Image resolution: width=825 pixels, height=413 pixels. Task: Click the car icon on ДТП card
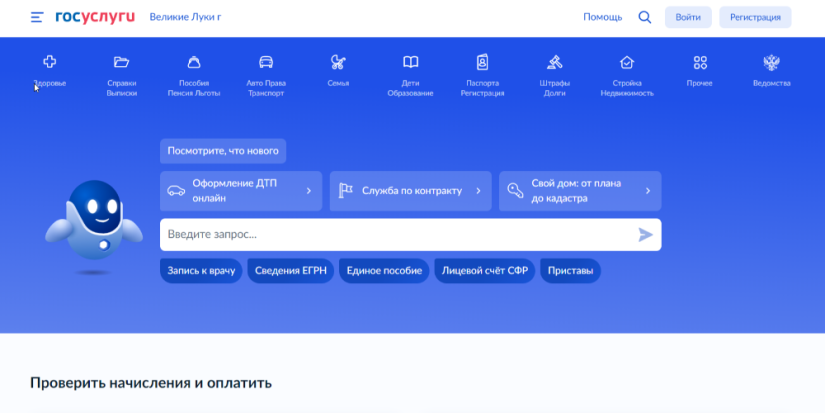[x=176, y=190]
